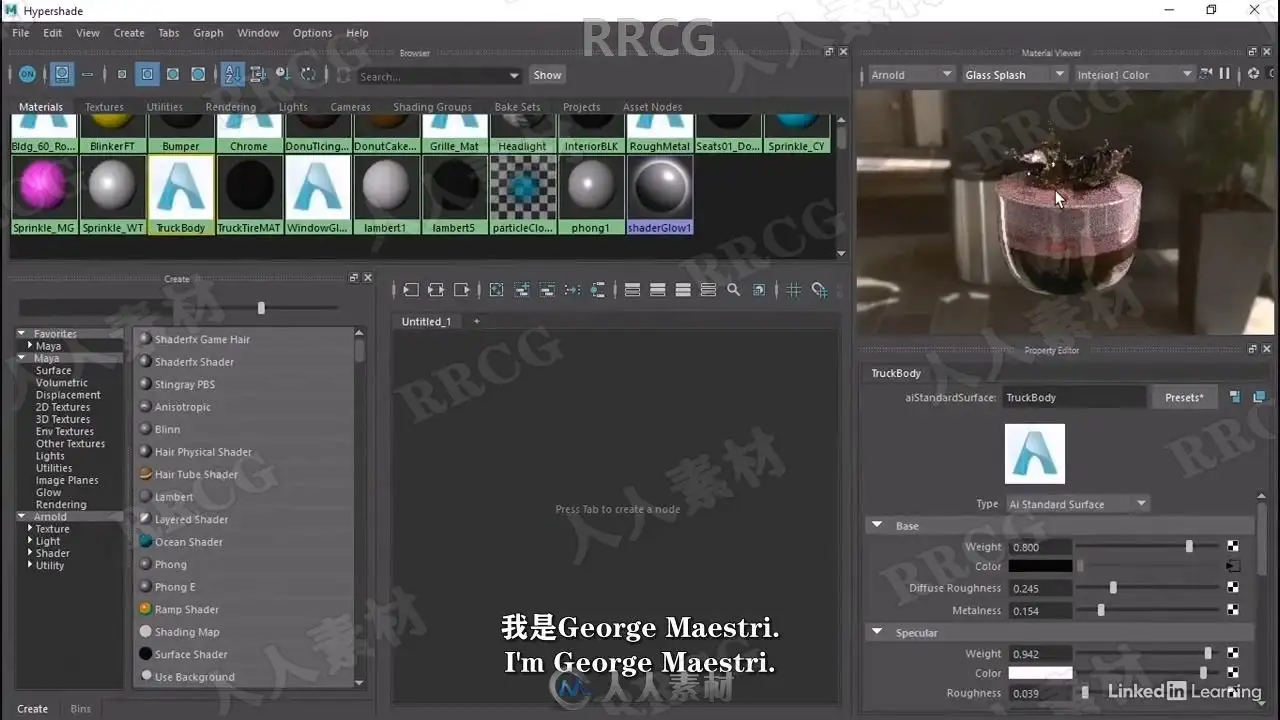This screenshot has width=1280, height=720.
Task: Add a new graph tab with plus
Action: (x=476, y=321)
